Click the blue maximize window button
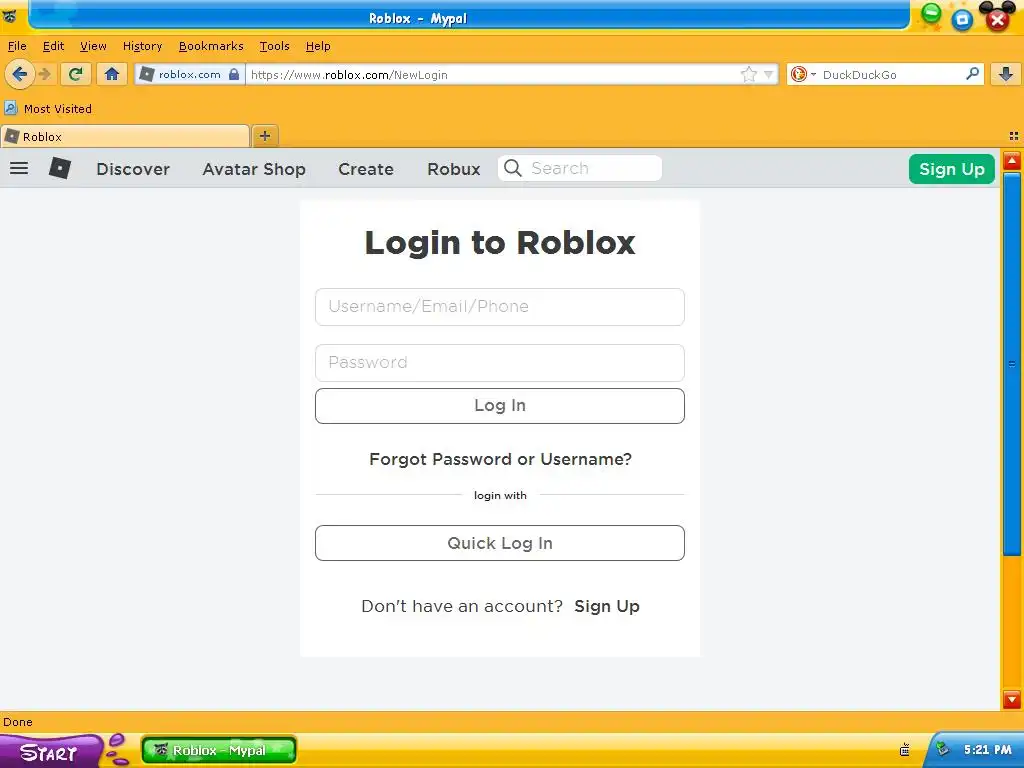The width and height of the screenshot is (1024, 768). tap(962, 20)
